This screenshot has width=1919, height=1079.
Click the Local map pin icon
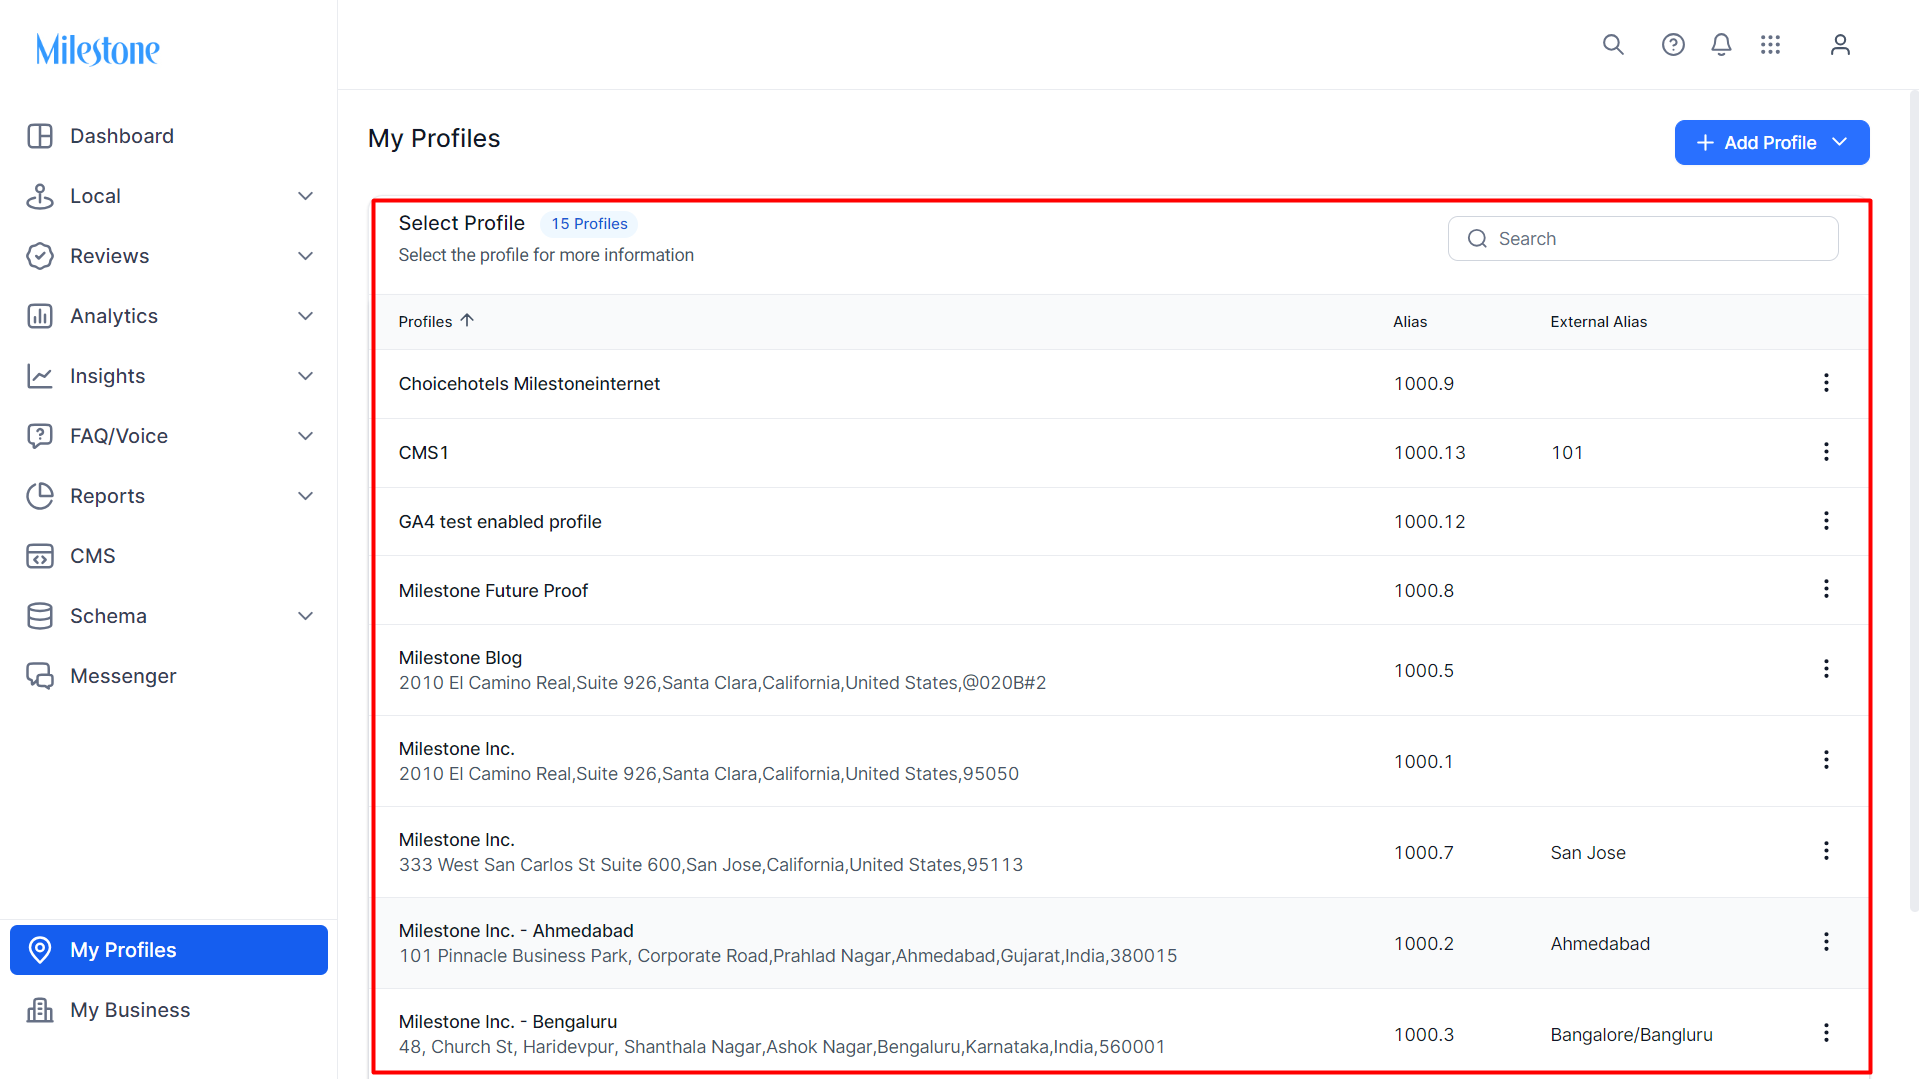coord(40,196)
